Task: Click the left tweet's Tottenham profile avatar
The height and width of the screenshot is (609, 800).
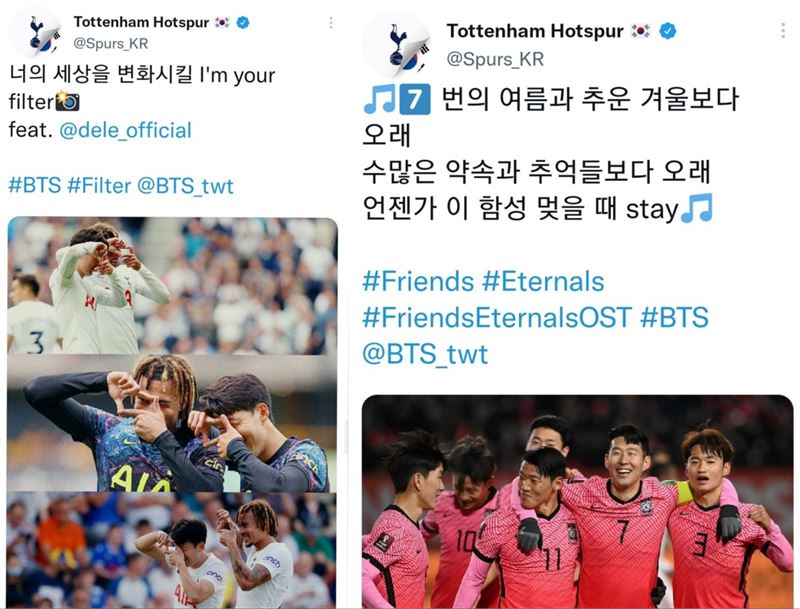Action: tap(37, 34)
